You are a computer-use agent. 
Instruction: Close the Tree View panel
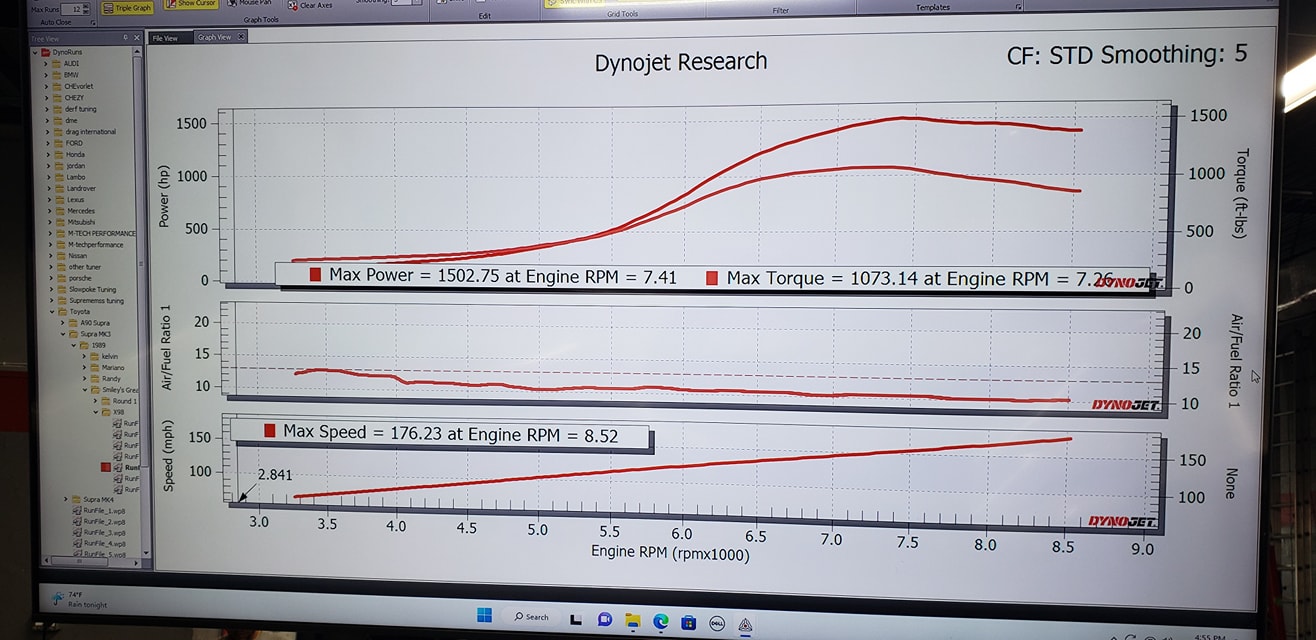coord(135,38)
